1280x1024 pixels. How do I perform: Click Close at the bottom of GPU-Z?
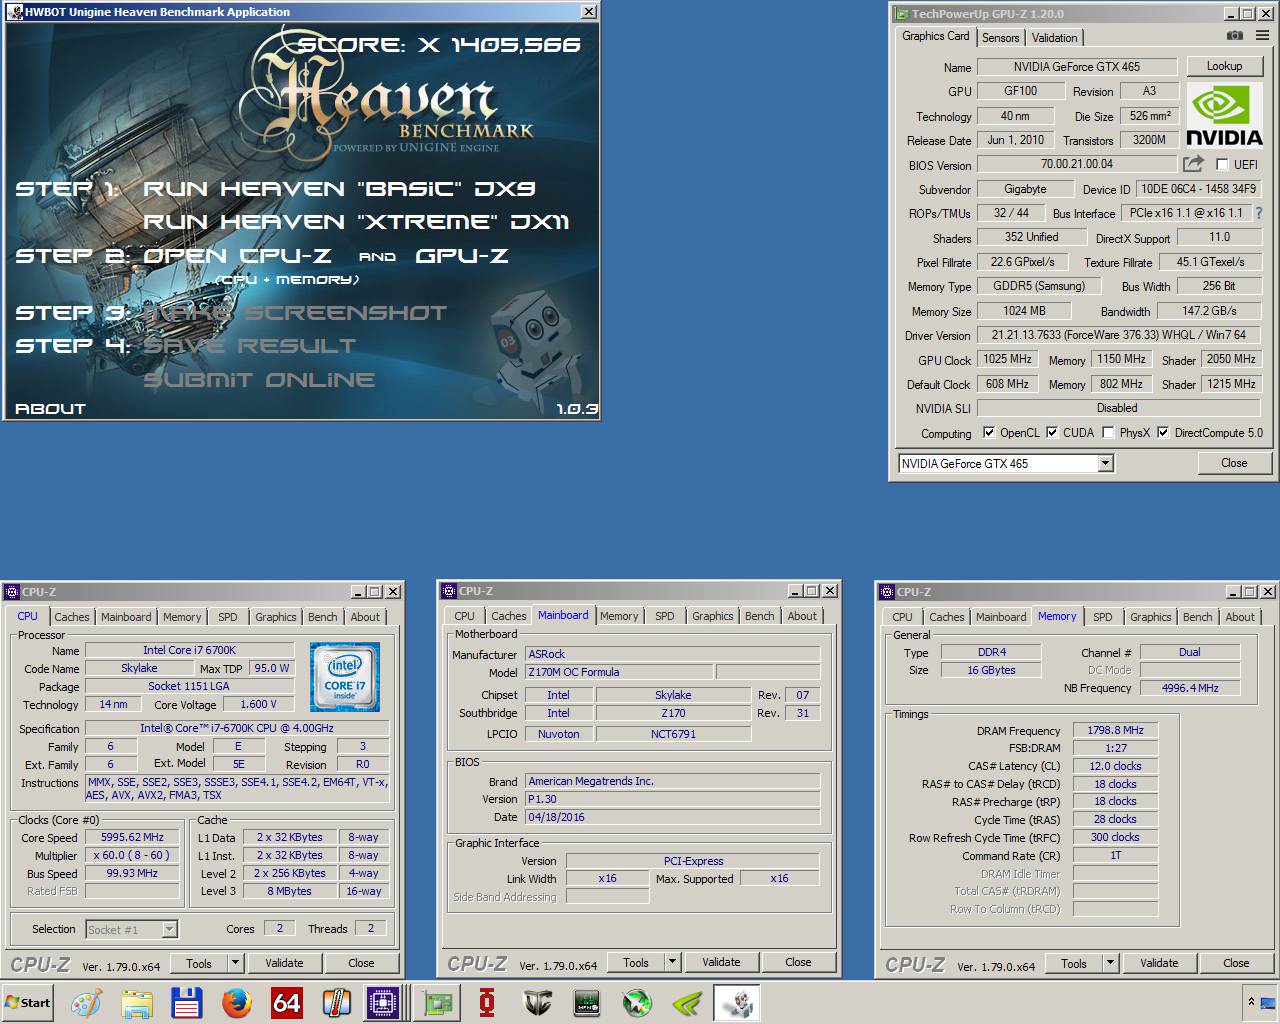(1234, 463)
